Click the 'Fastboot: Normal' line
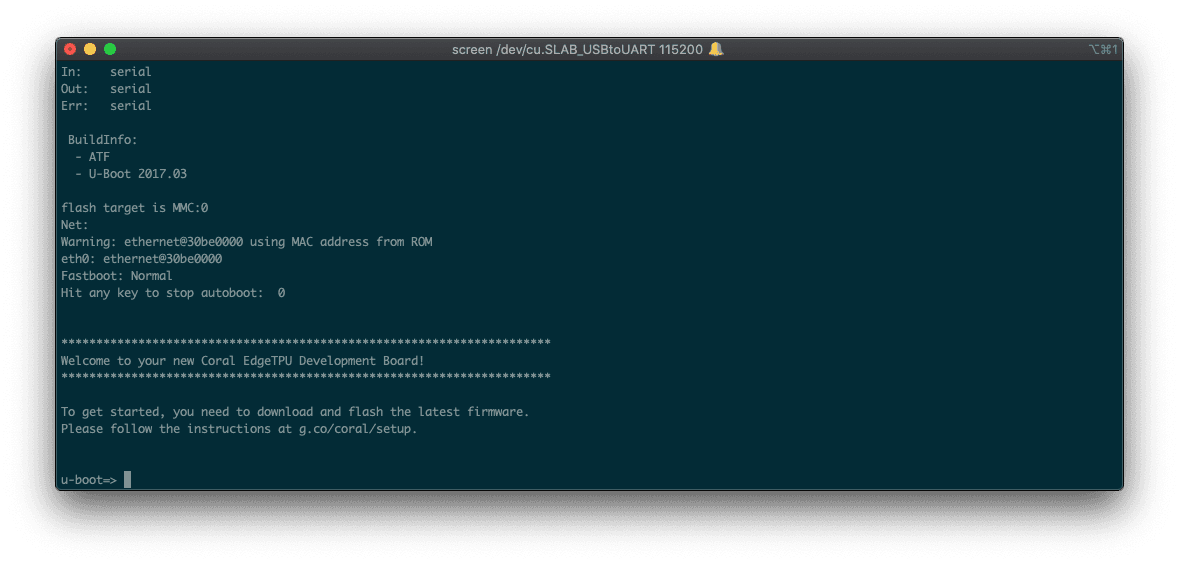Viewport: 1179px width, 564px height. pyautogui.click(x=116, y=276)
